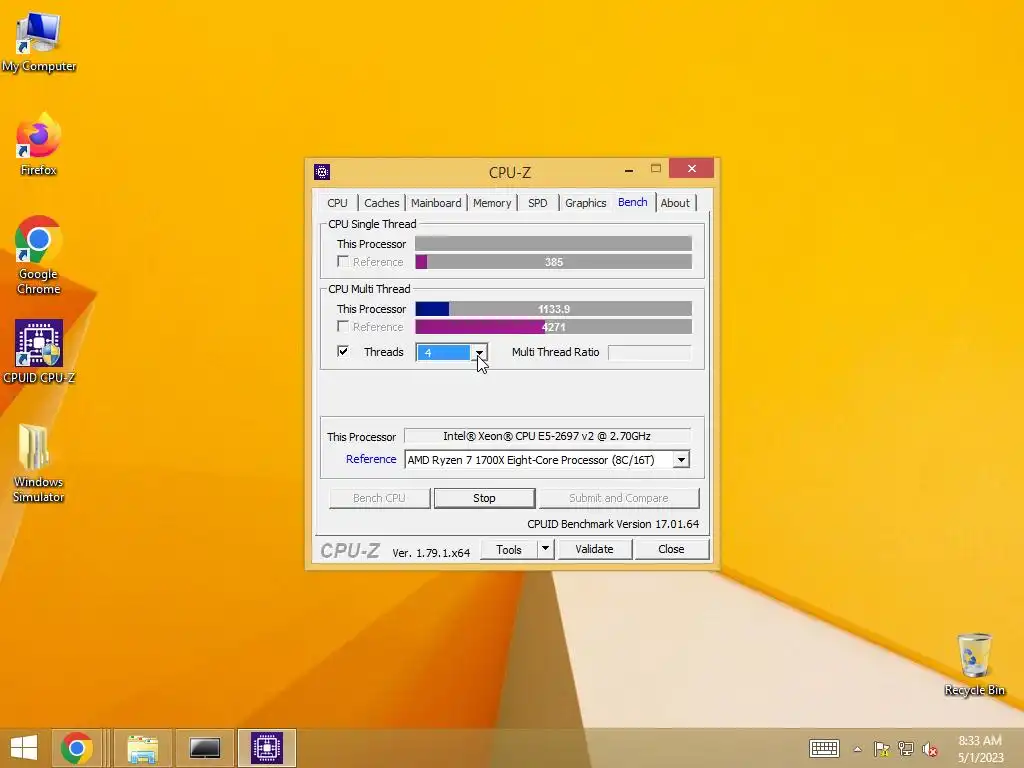Click the Windows Start button
Screen dimensions: 1024x768
[x=24, y=748]
